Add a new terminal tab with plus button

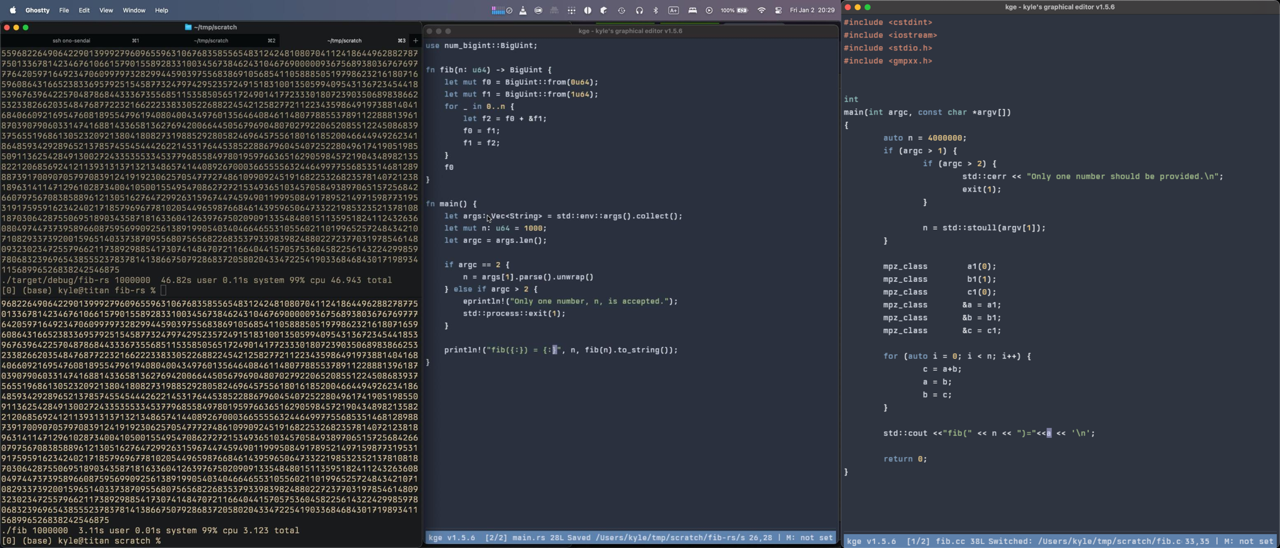pyautogui.click(x=415, y=41)
